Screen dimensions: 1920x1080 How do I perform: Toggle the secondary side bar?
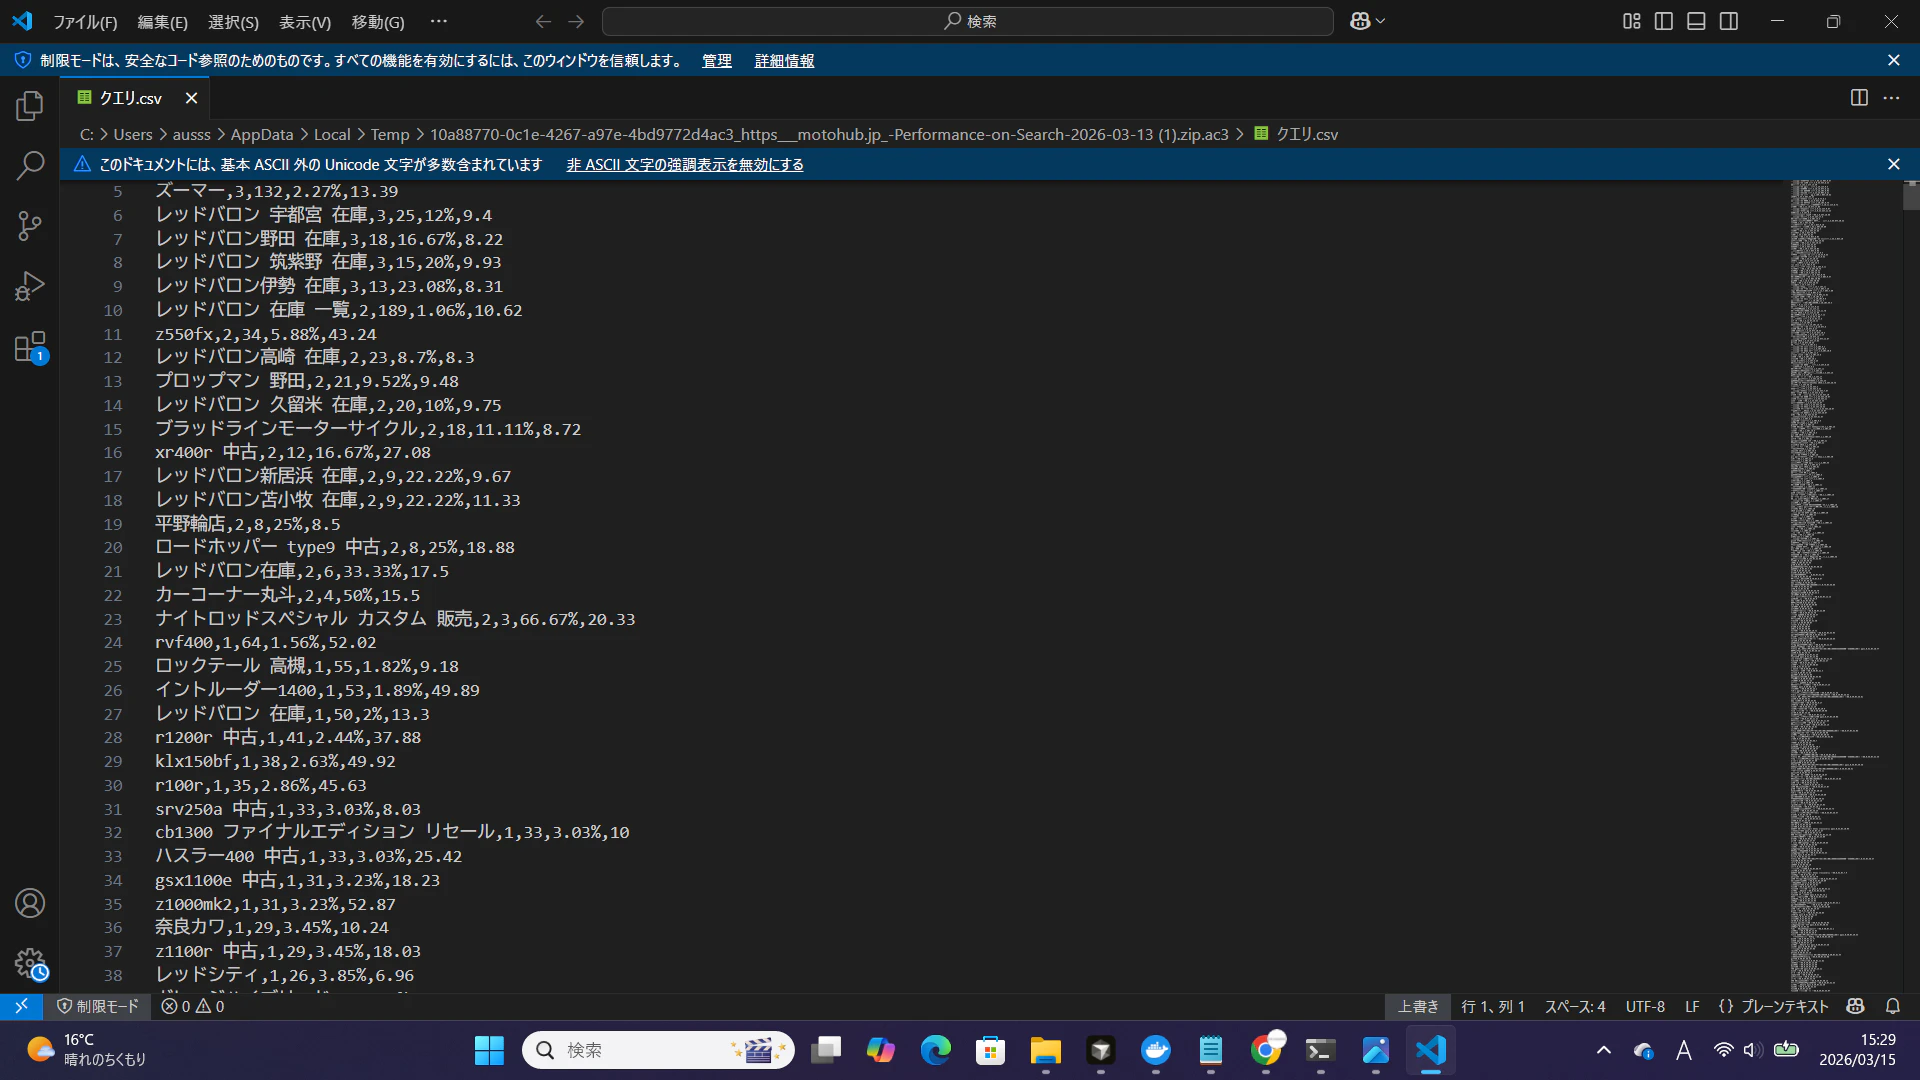(1729, 21)
